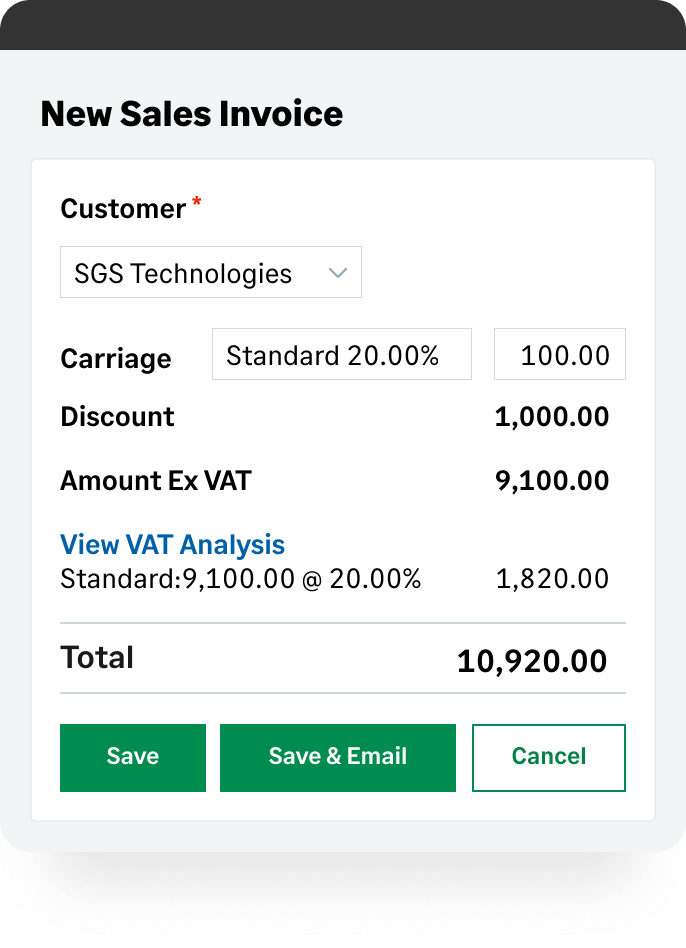Cancel the new sales invoice
The width and height of the screenshot is (686, 948).
point(548,757)
